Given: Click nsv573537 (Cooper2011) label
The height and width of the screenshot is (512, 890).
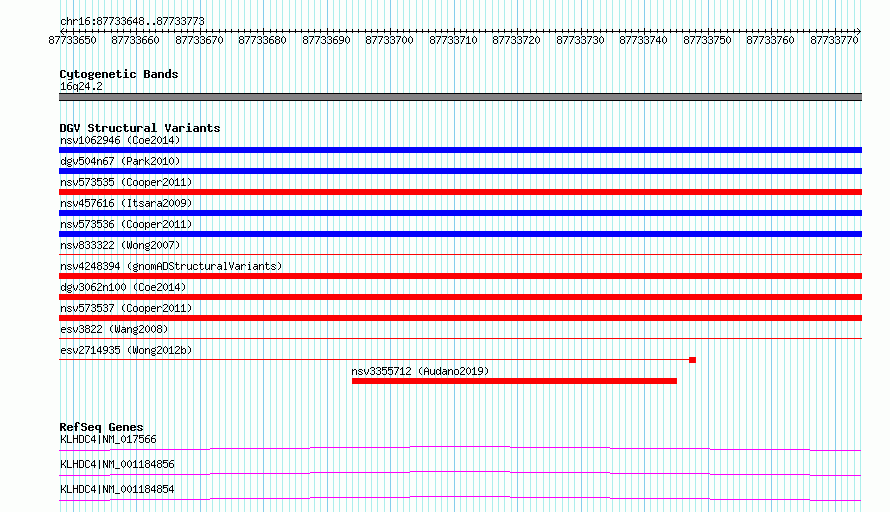Looking at the screenshot, I should point(126,308).
